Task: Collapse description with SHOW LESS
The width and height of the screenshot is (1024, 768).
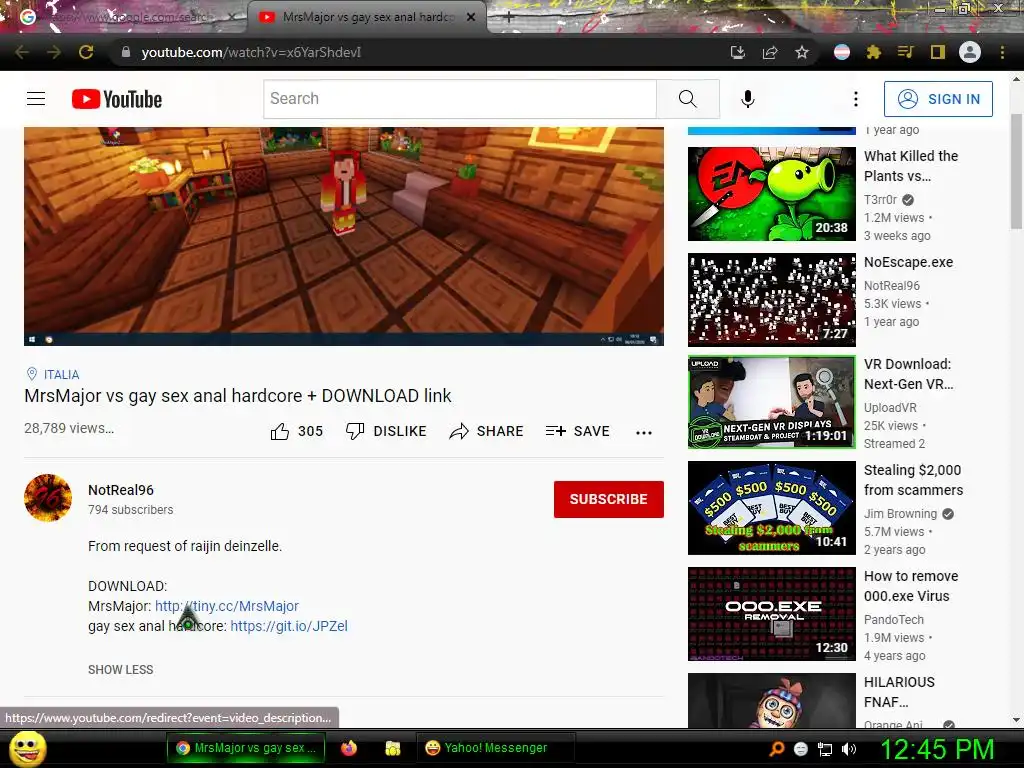Action: [x=121, y=669]
